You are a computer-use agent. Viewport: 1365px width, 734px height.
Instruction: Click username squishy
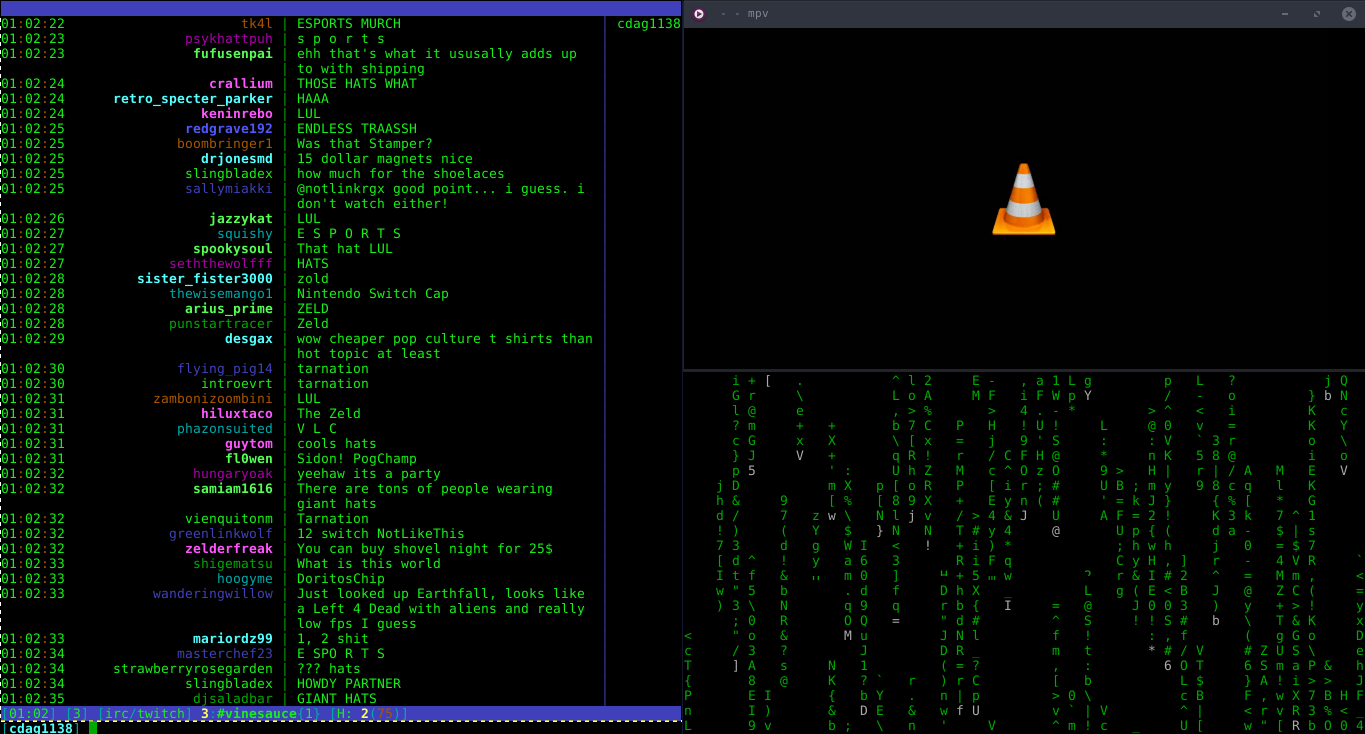coord(245,234)
